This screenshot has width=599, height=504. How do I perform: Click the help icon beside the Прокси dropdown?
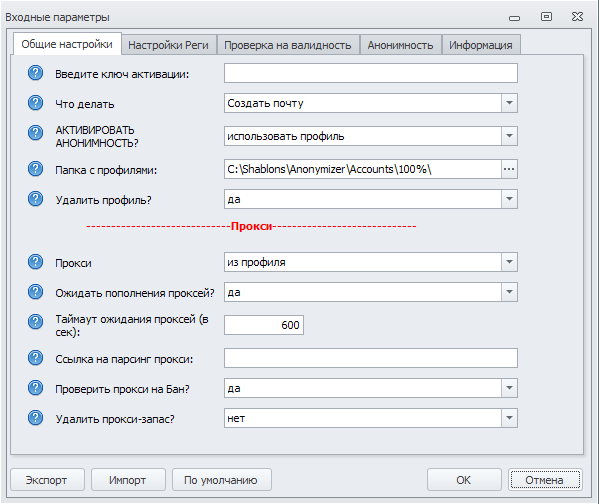coord(36,262)
